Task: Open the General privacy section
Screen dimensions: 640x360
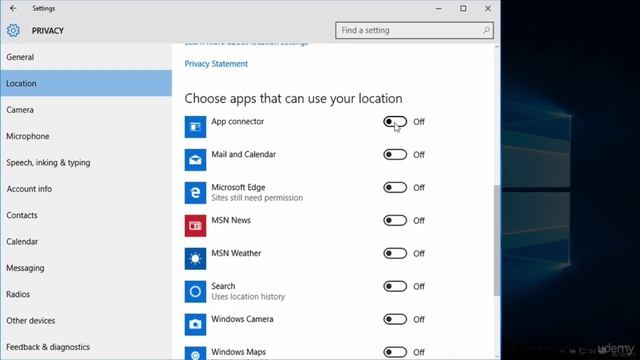Action: 86,57
